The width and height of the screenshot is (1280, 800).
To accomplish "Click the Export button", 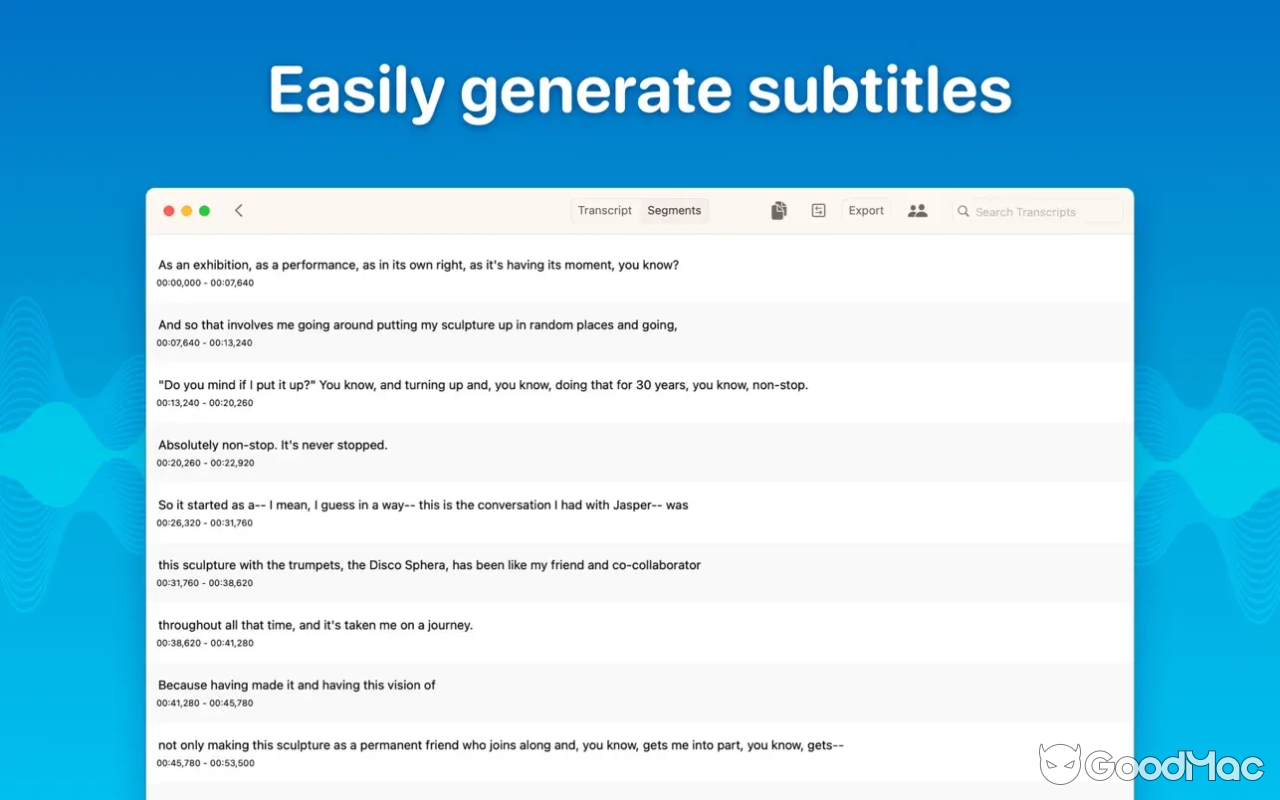I will point(865,210).
